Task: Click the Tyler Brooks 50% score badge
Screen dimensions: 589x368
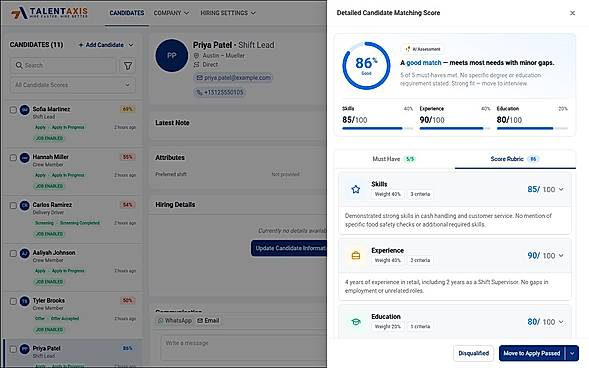Action: point(127,300)
